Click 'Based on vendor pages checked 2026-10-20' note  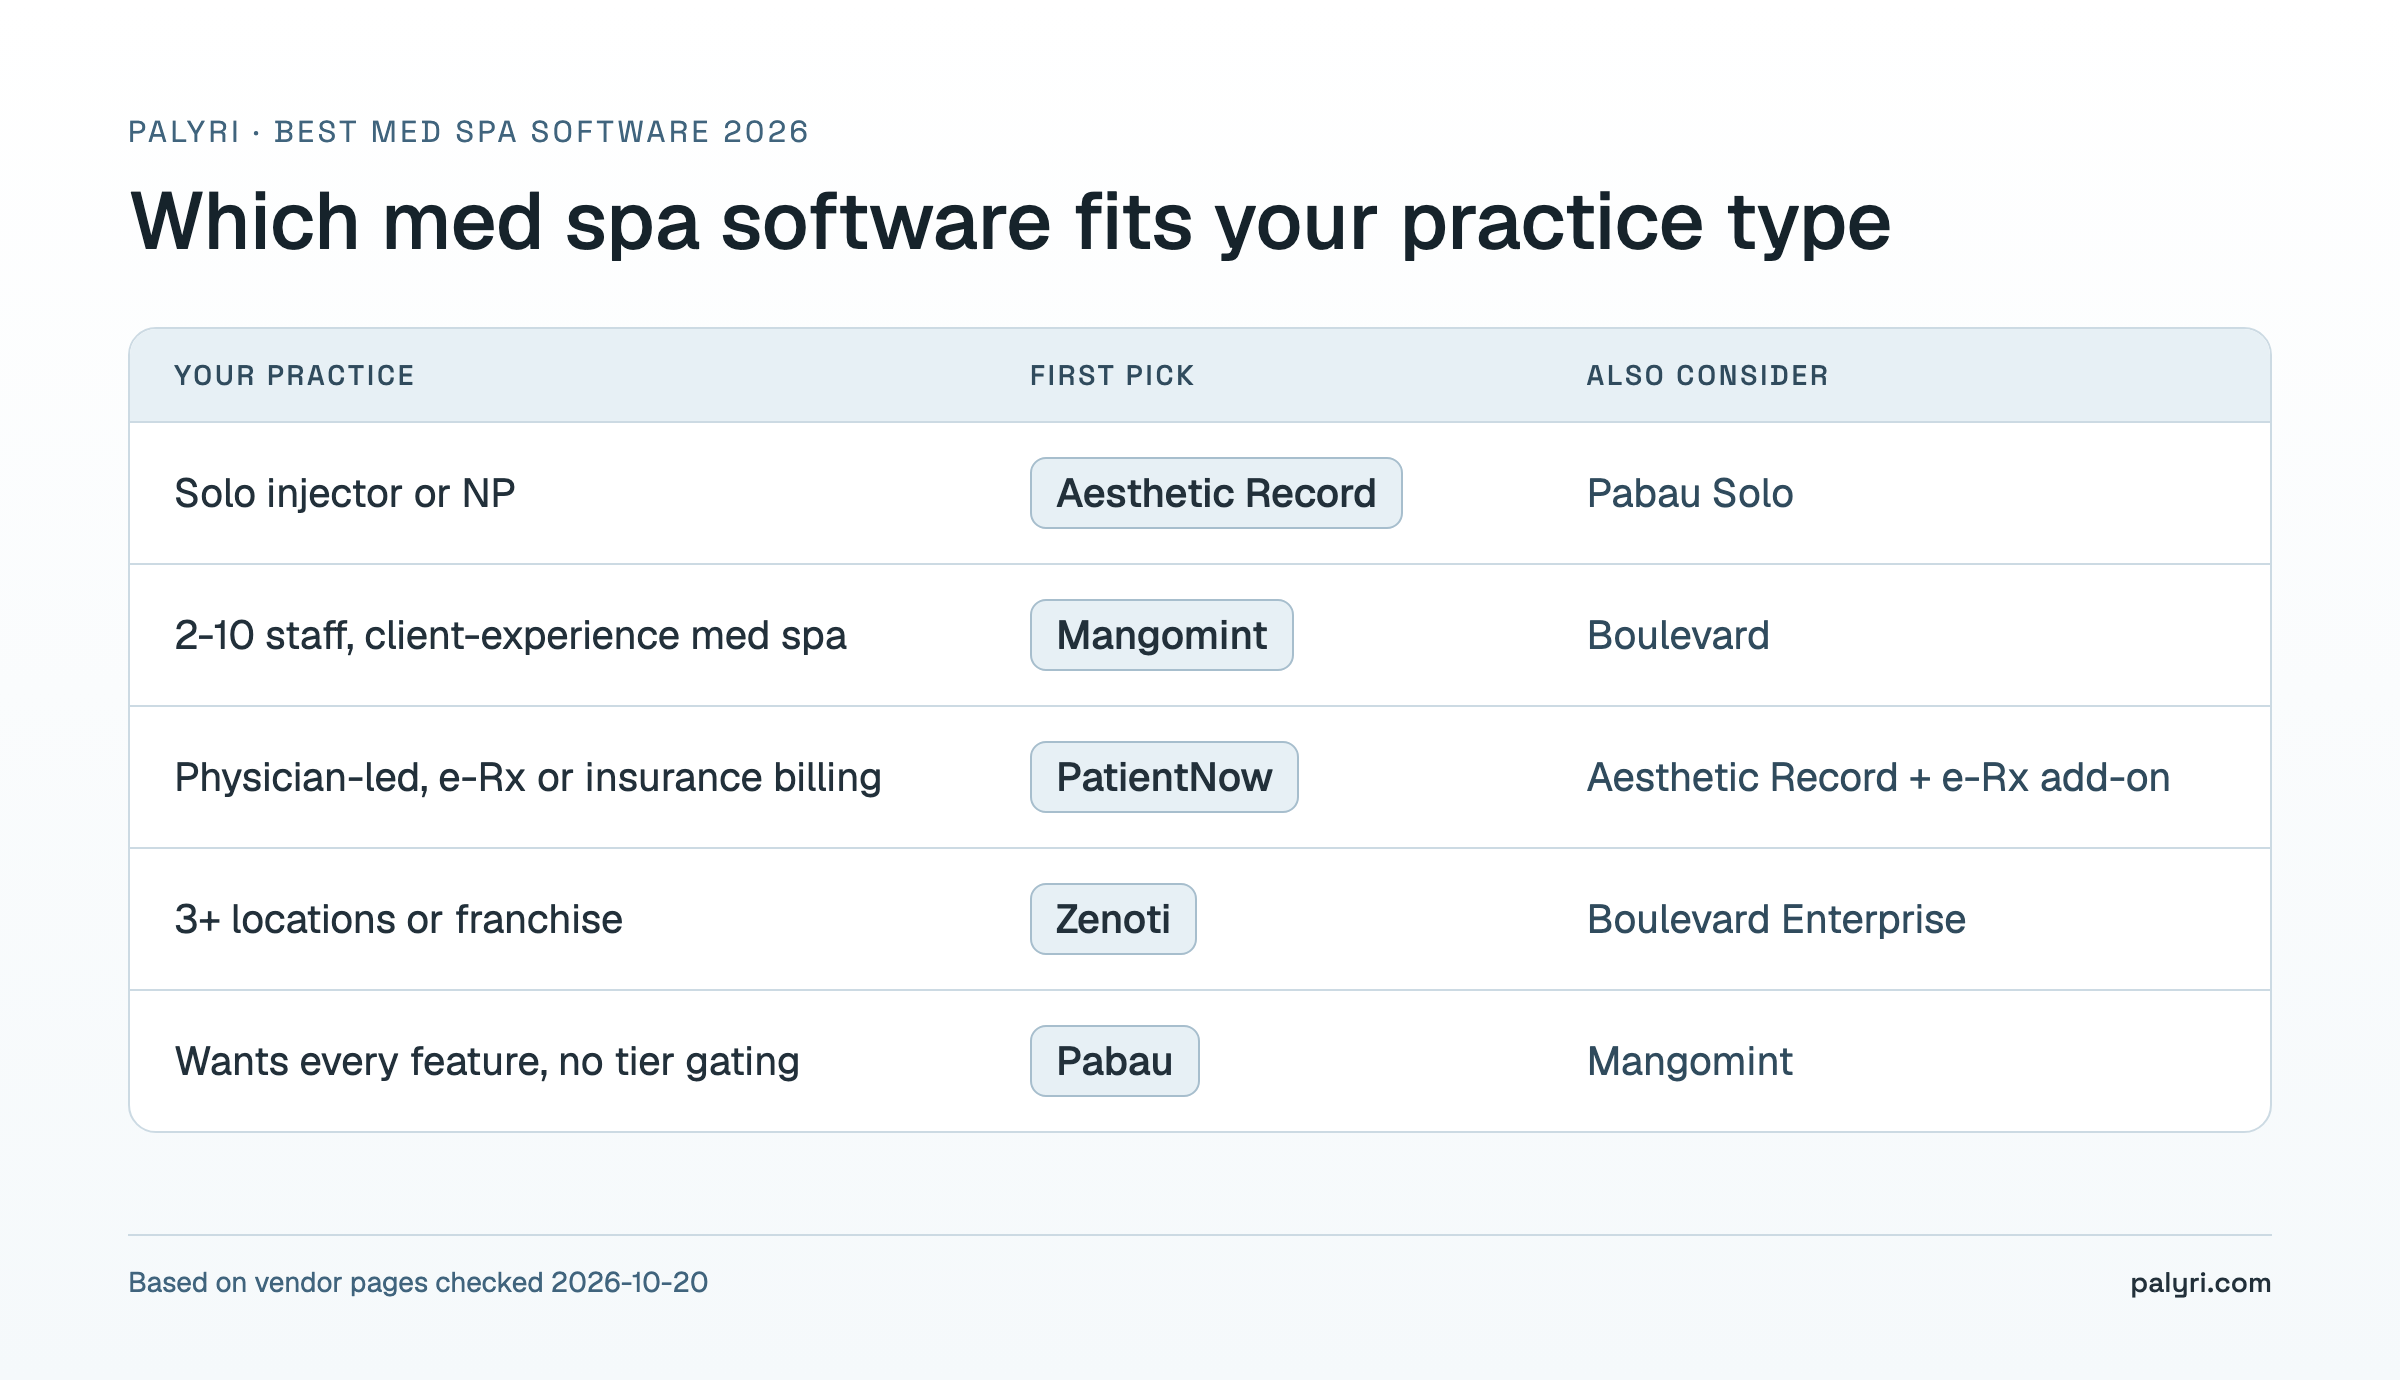coord(418,1283)
